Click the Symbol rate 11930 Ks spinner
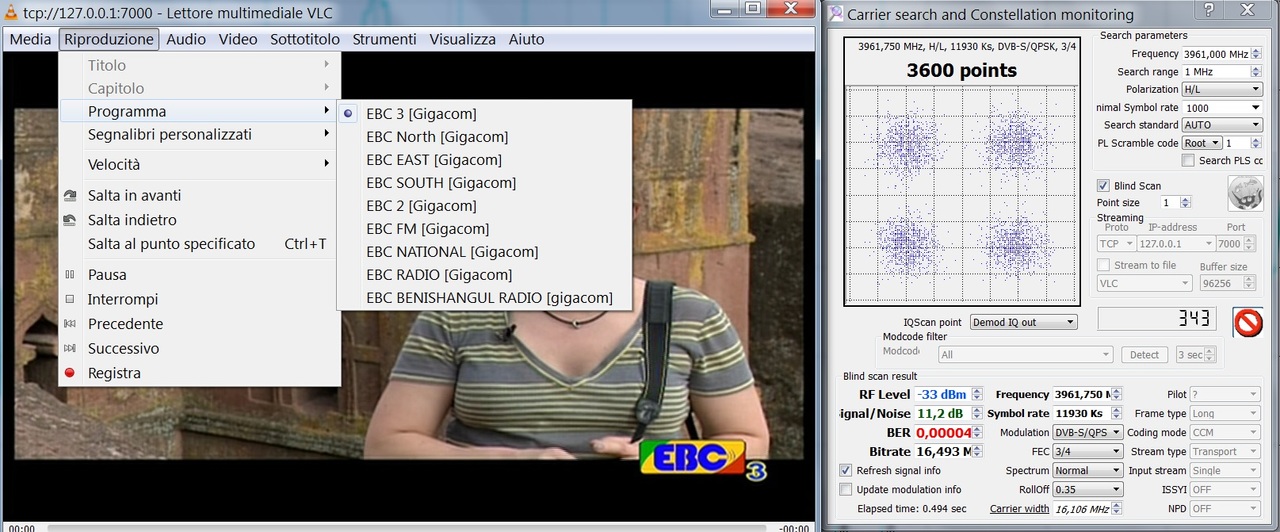This screenshot has height=532, width=1280. point(1116,414)
